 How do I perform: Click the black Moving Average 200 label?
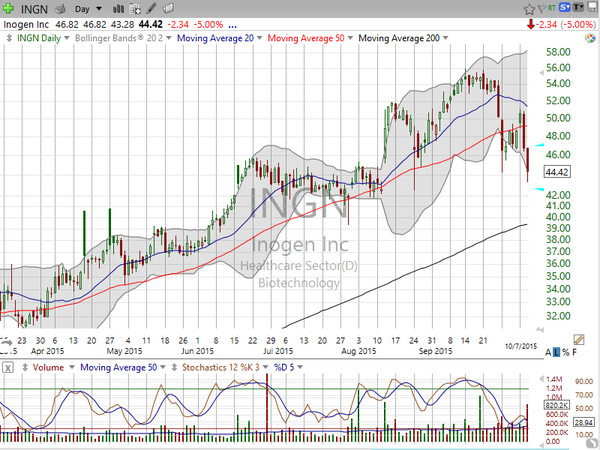coord(399,38)
